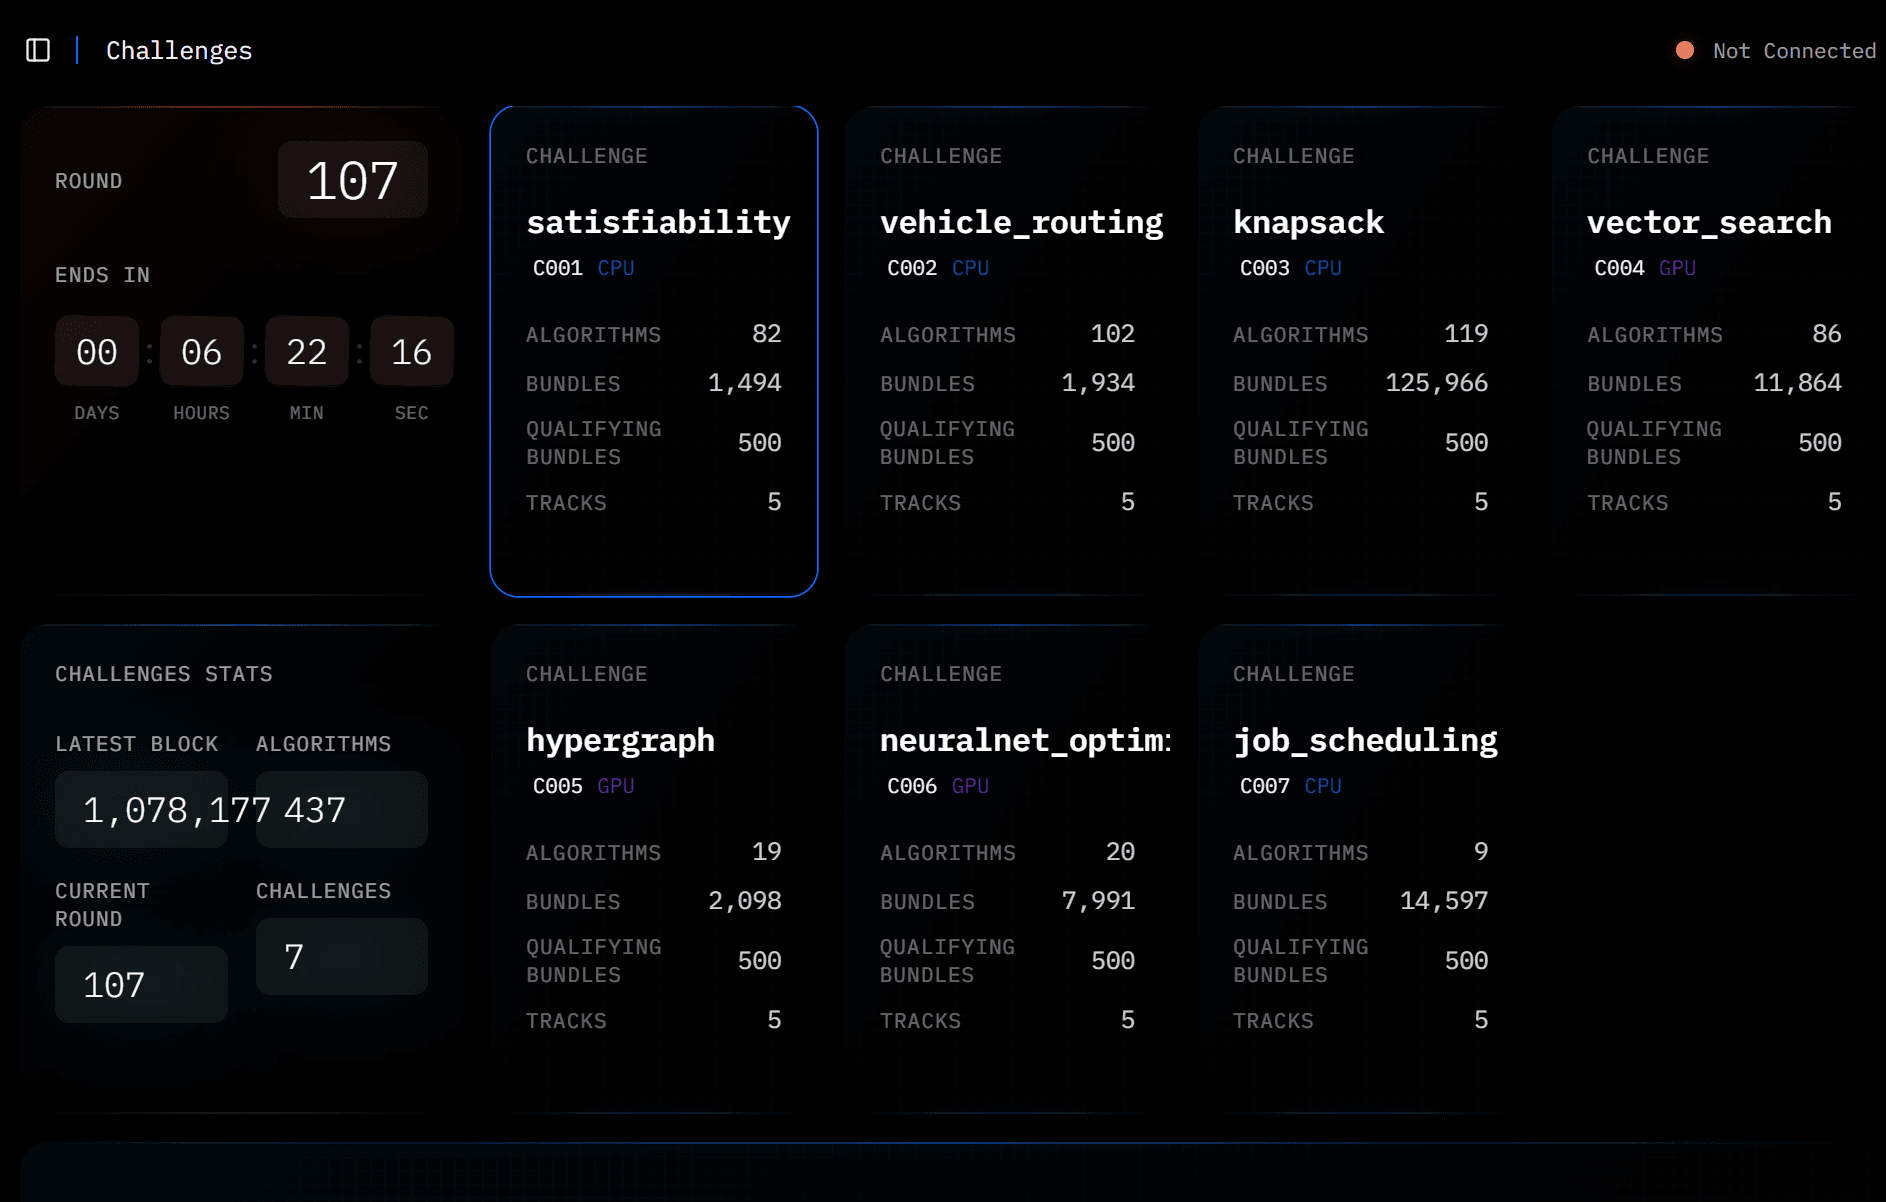Click the Challenges page title
Viewport: 1886px width, 1202px height.
click(x=179, y=51)
